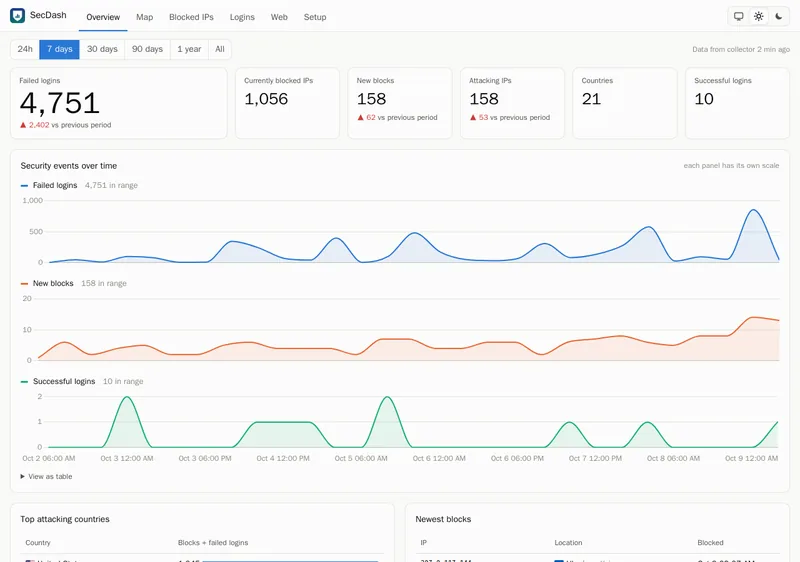The image size is (800, 562).
Task: Open the Map tab
Action: point(144,17)
